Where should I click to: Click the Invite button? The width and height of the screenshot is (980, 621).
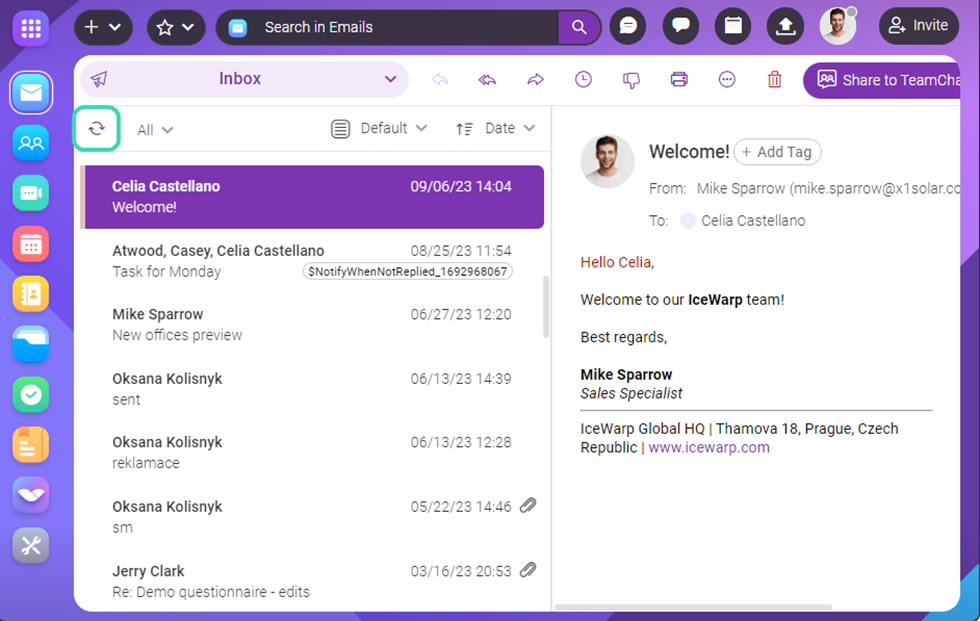pos(919,26)
